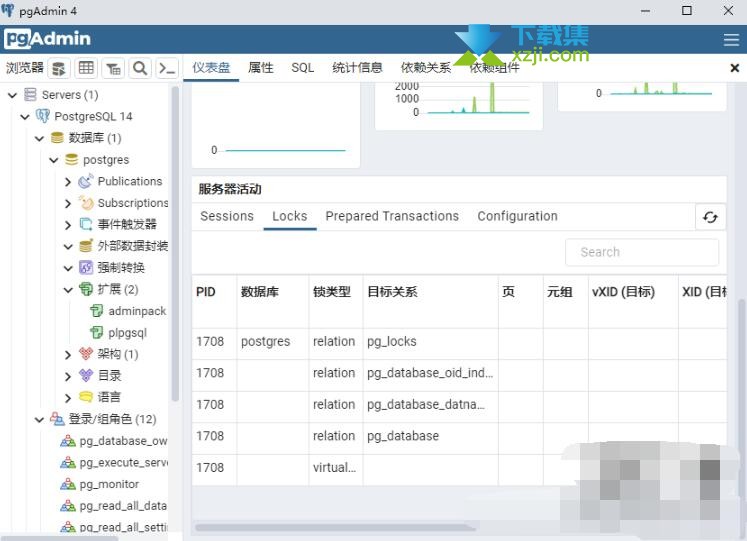Click the 目标关系 column header
The image size is (747, 541).
coord(431,301)
